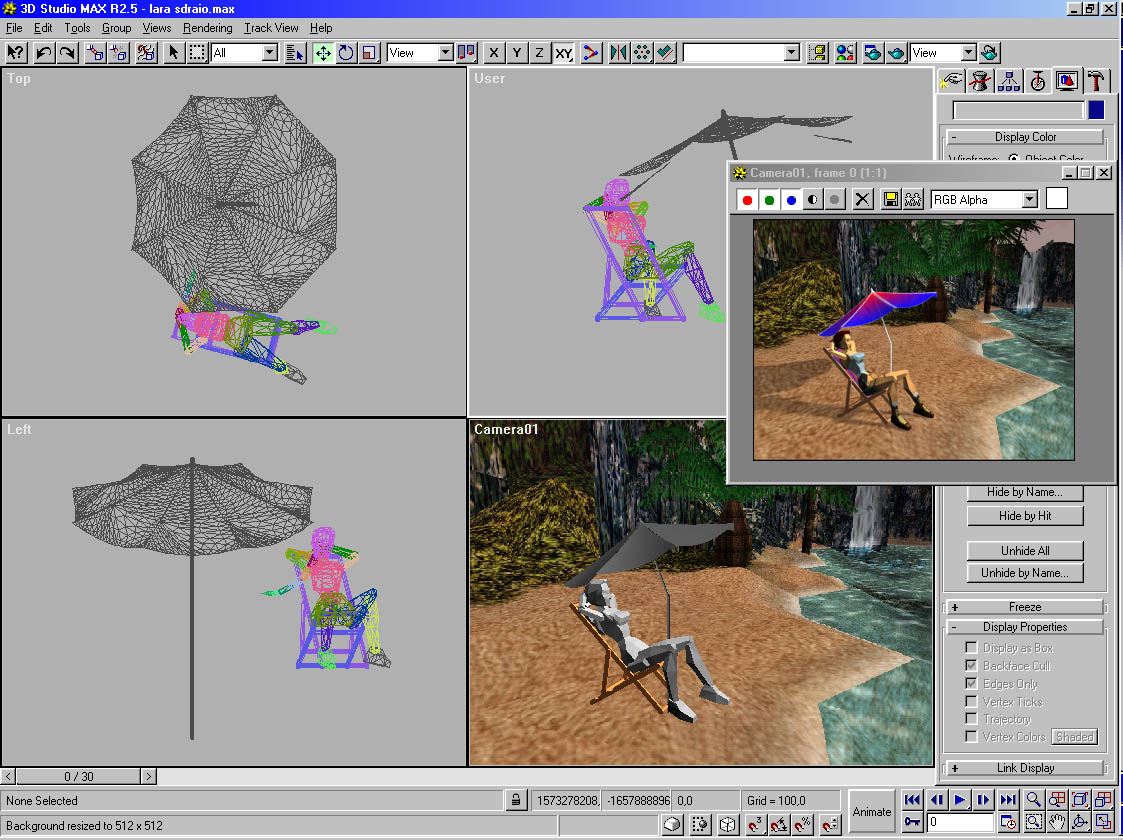Toggle the Edges Only checkbox

tap(971, 683)
